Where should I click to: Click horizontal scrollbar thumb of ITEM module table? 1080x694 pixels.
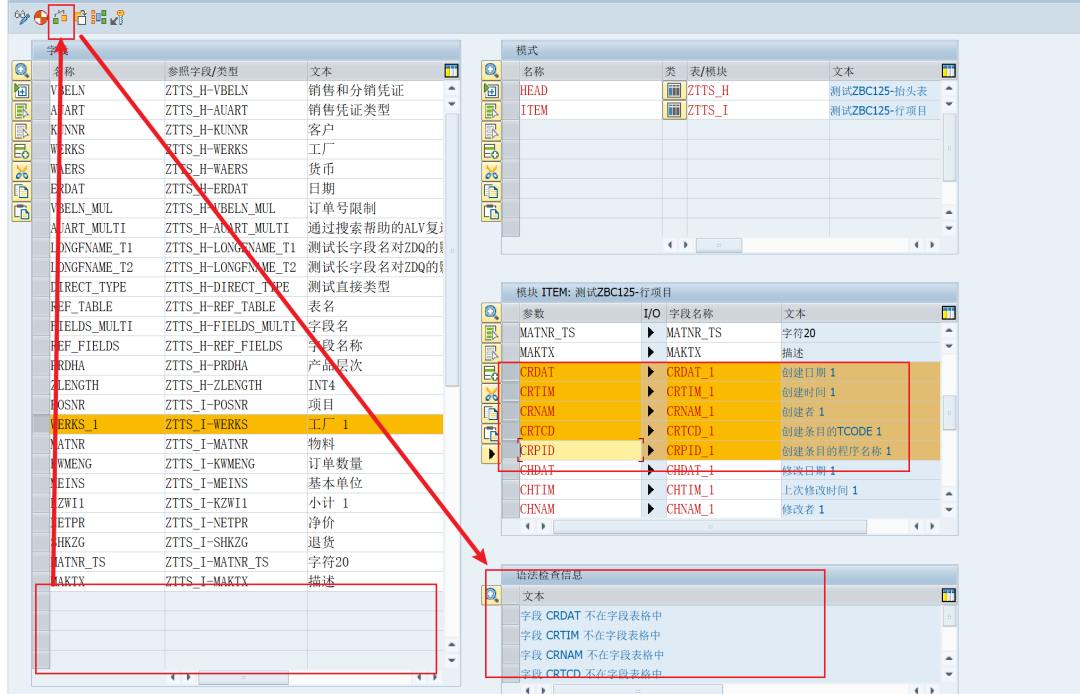pos(709,527)
